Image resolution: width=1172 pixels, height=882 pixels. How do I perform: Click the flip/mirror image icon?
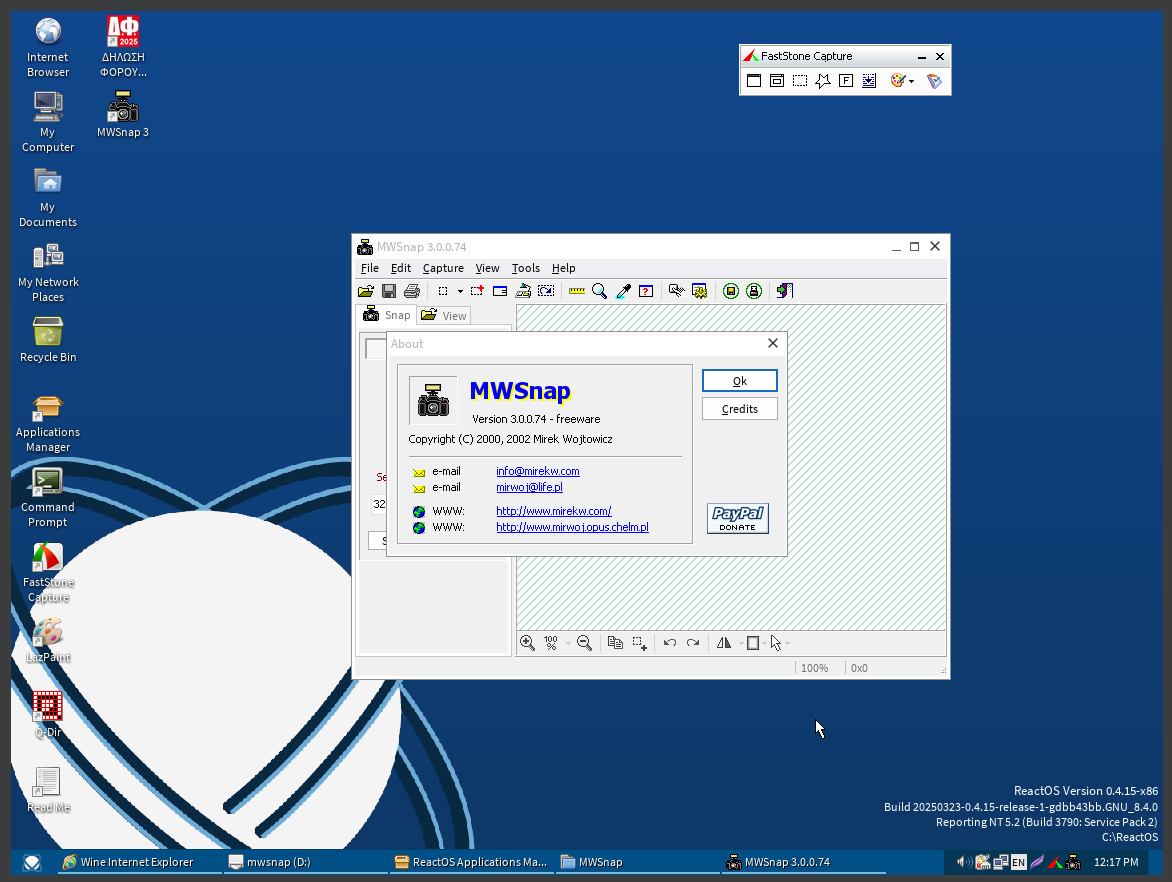(x=724, y=643)
